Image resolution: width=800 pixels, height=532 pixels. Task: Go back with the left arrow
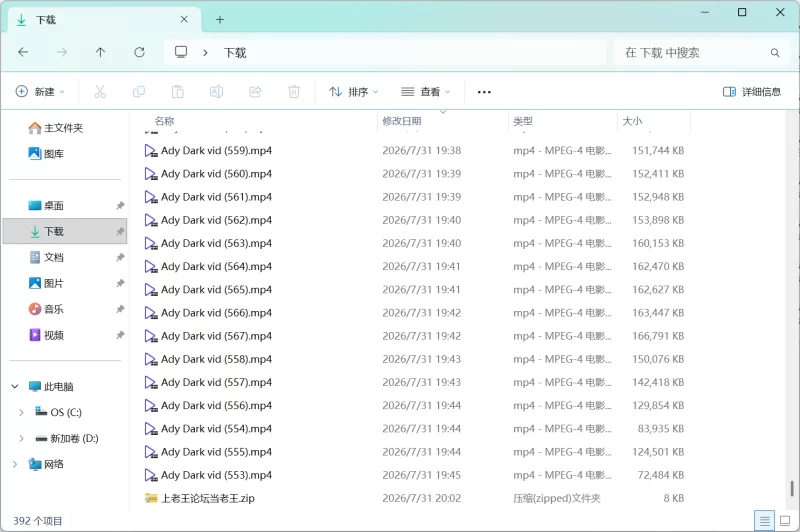[23, 52]
